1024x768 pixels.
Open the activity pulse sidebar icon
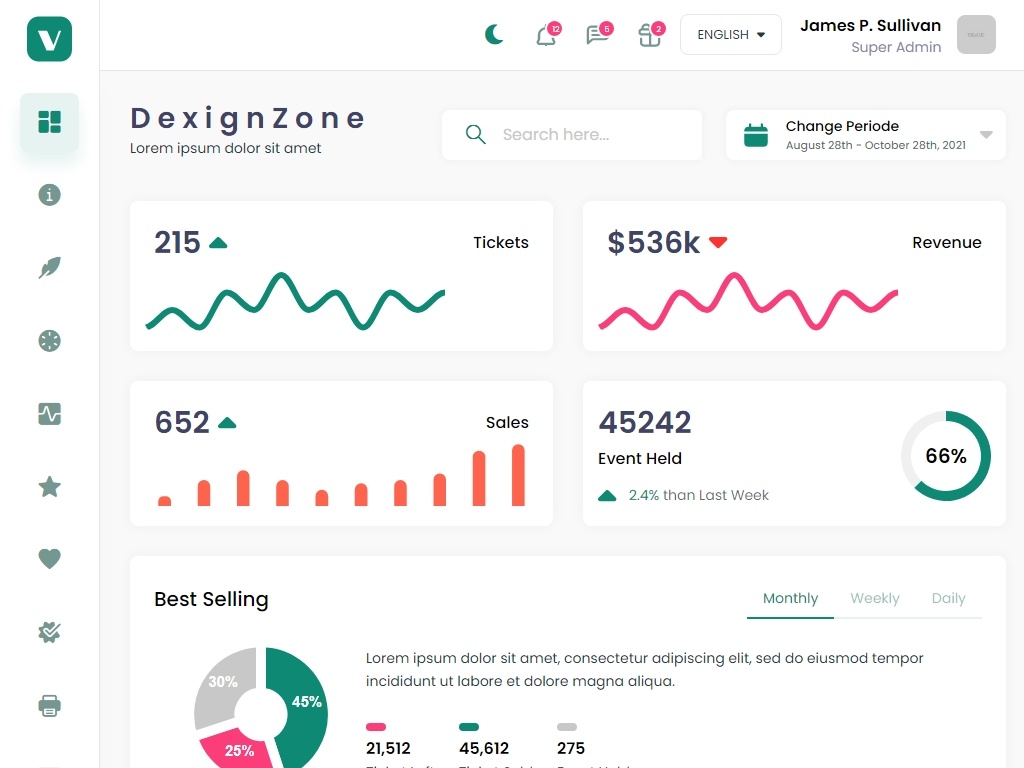(x=50, y=414)
